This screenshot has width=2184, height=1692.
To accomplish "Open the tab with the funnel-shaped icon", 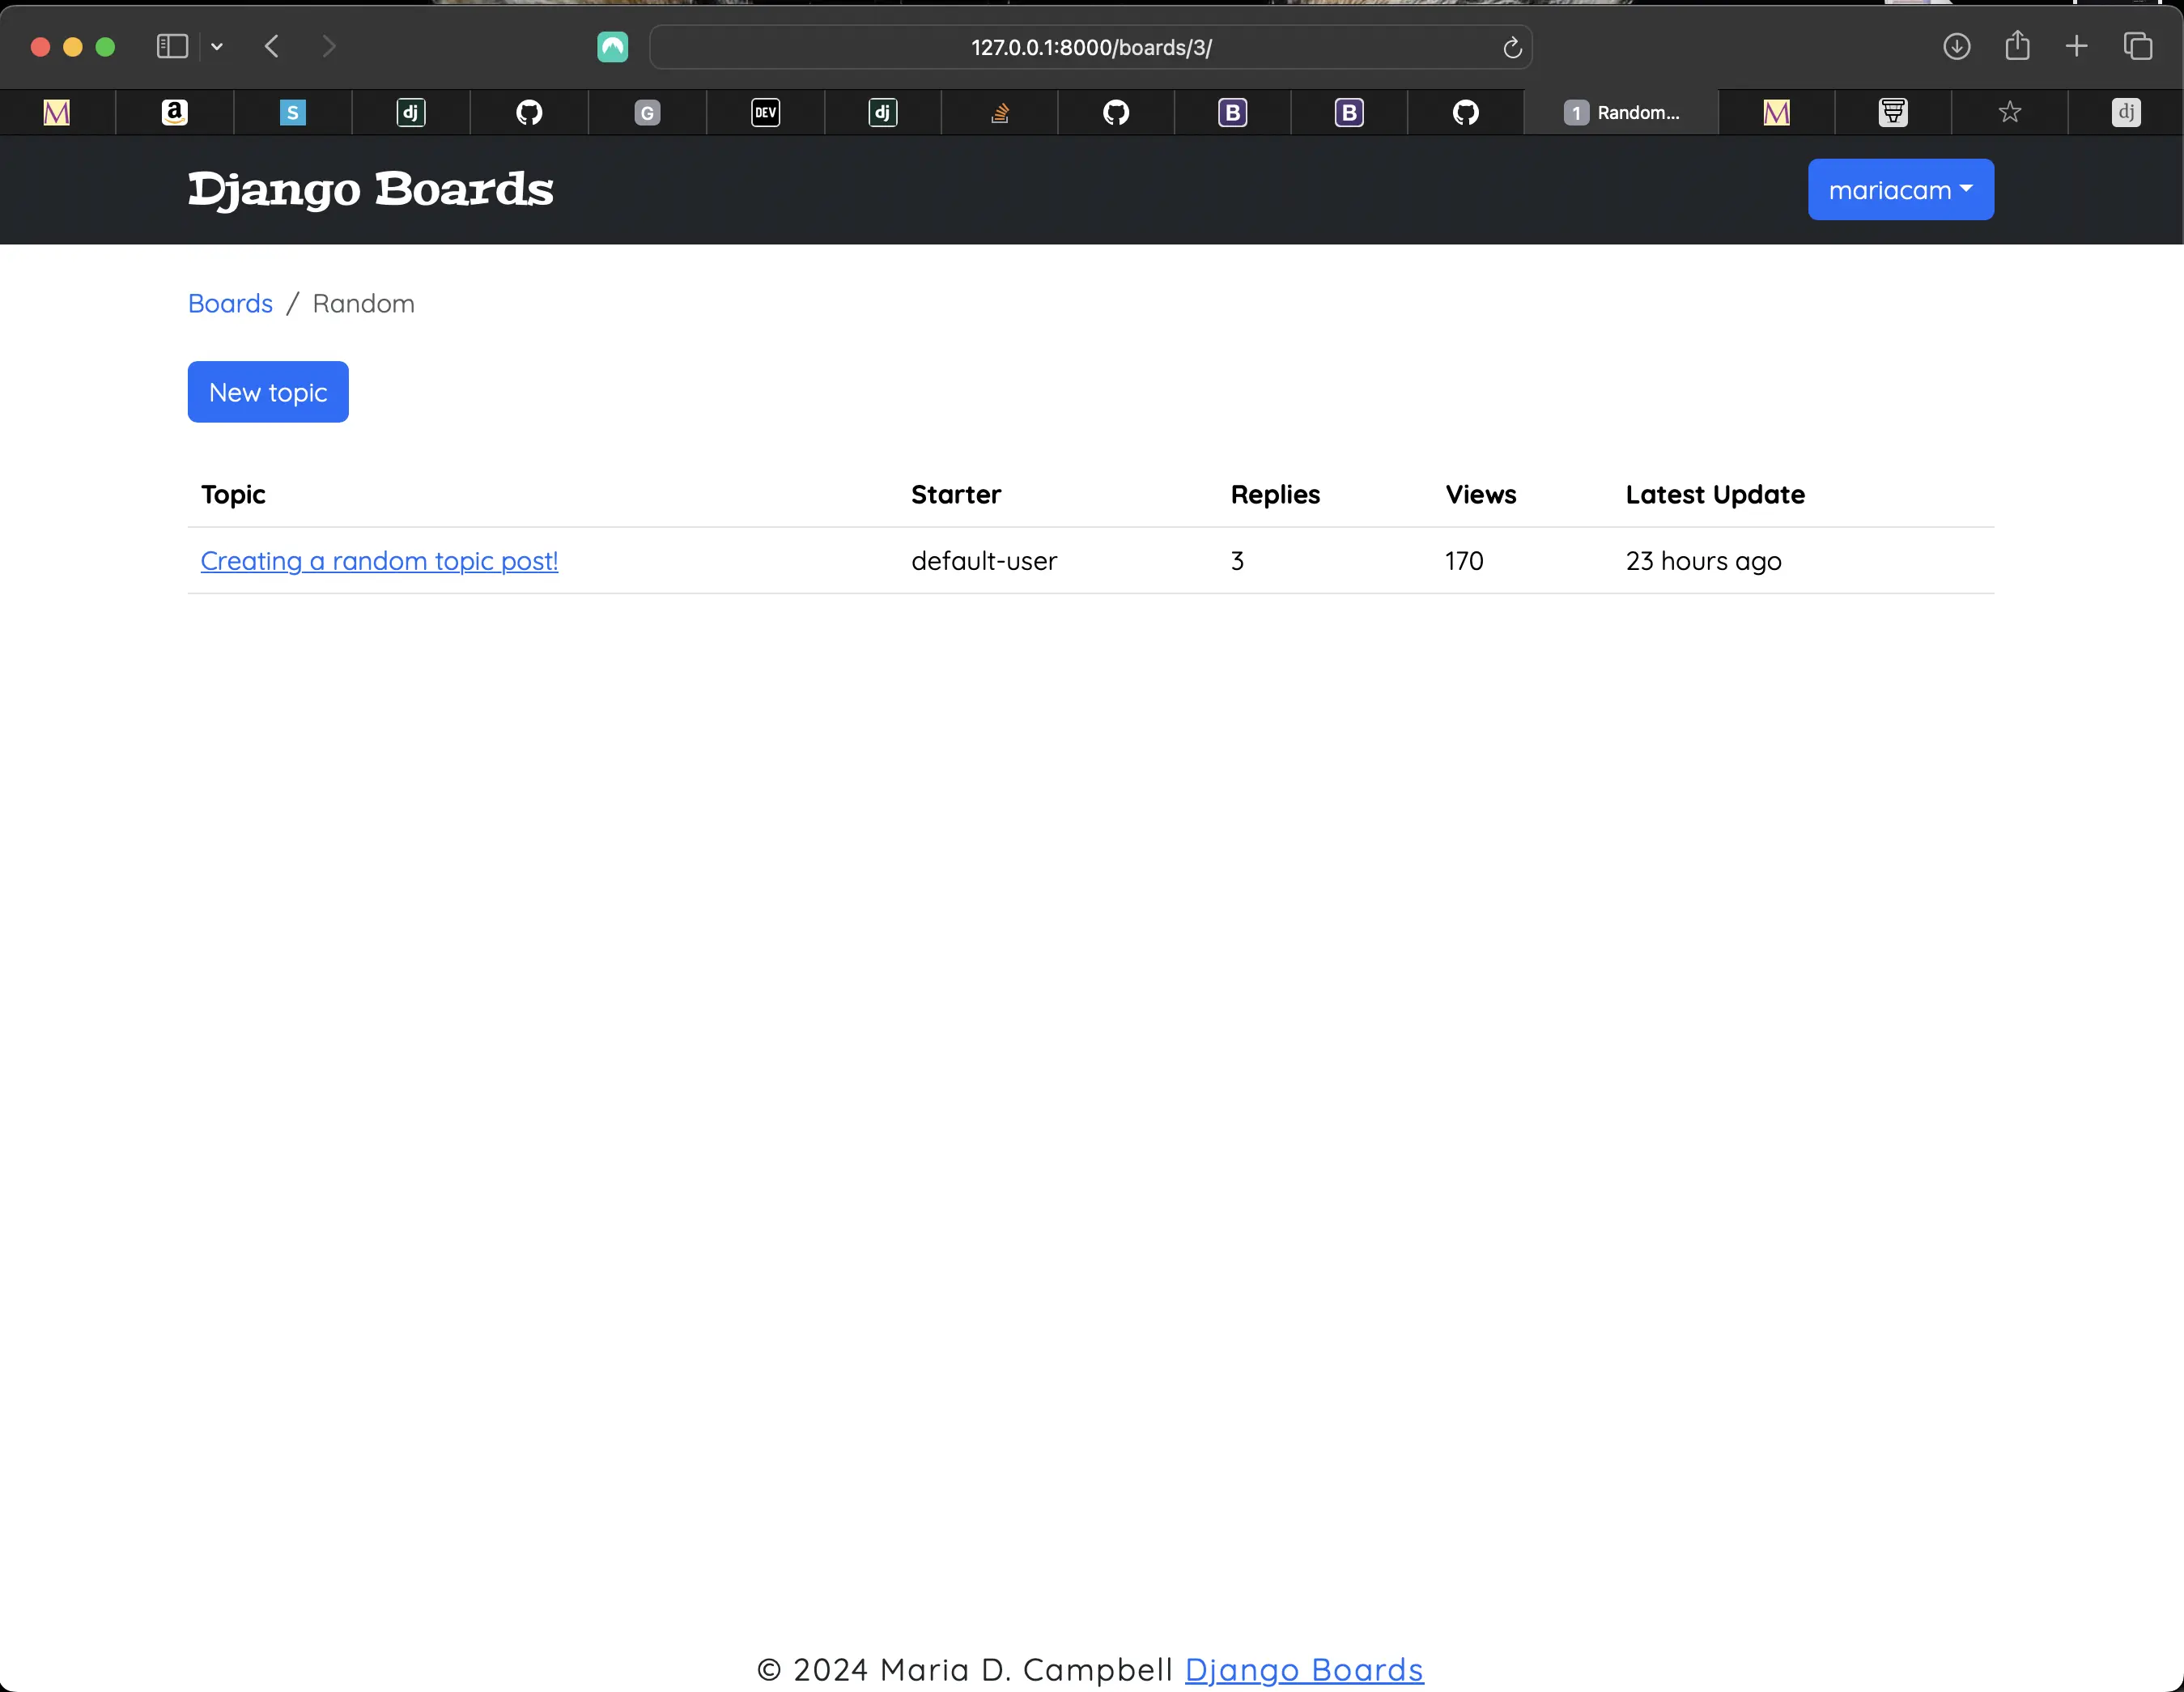I will click(x=1893, y=112).
